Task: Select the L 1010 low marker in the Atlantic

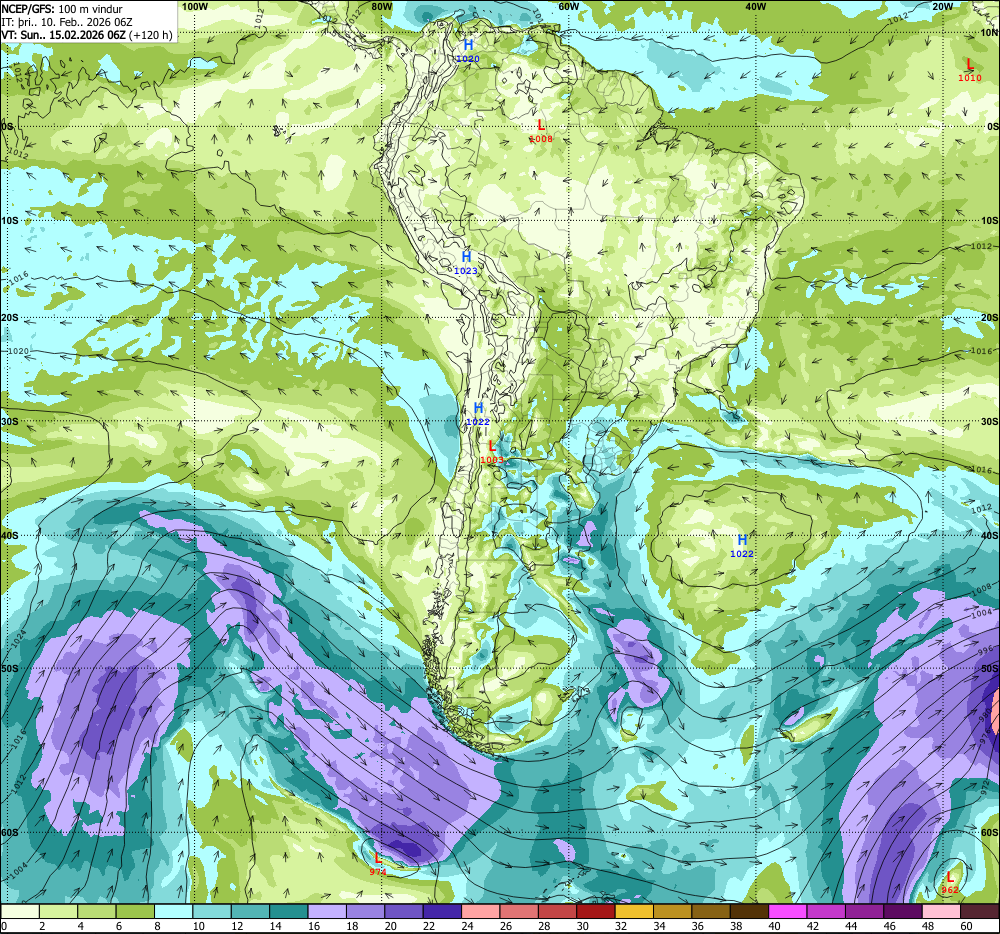Action: point(970,70)
